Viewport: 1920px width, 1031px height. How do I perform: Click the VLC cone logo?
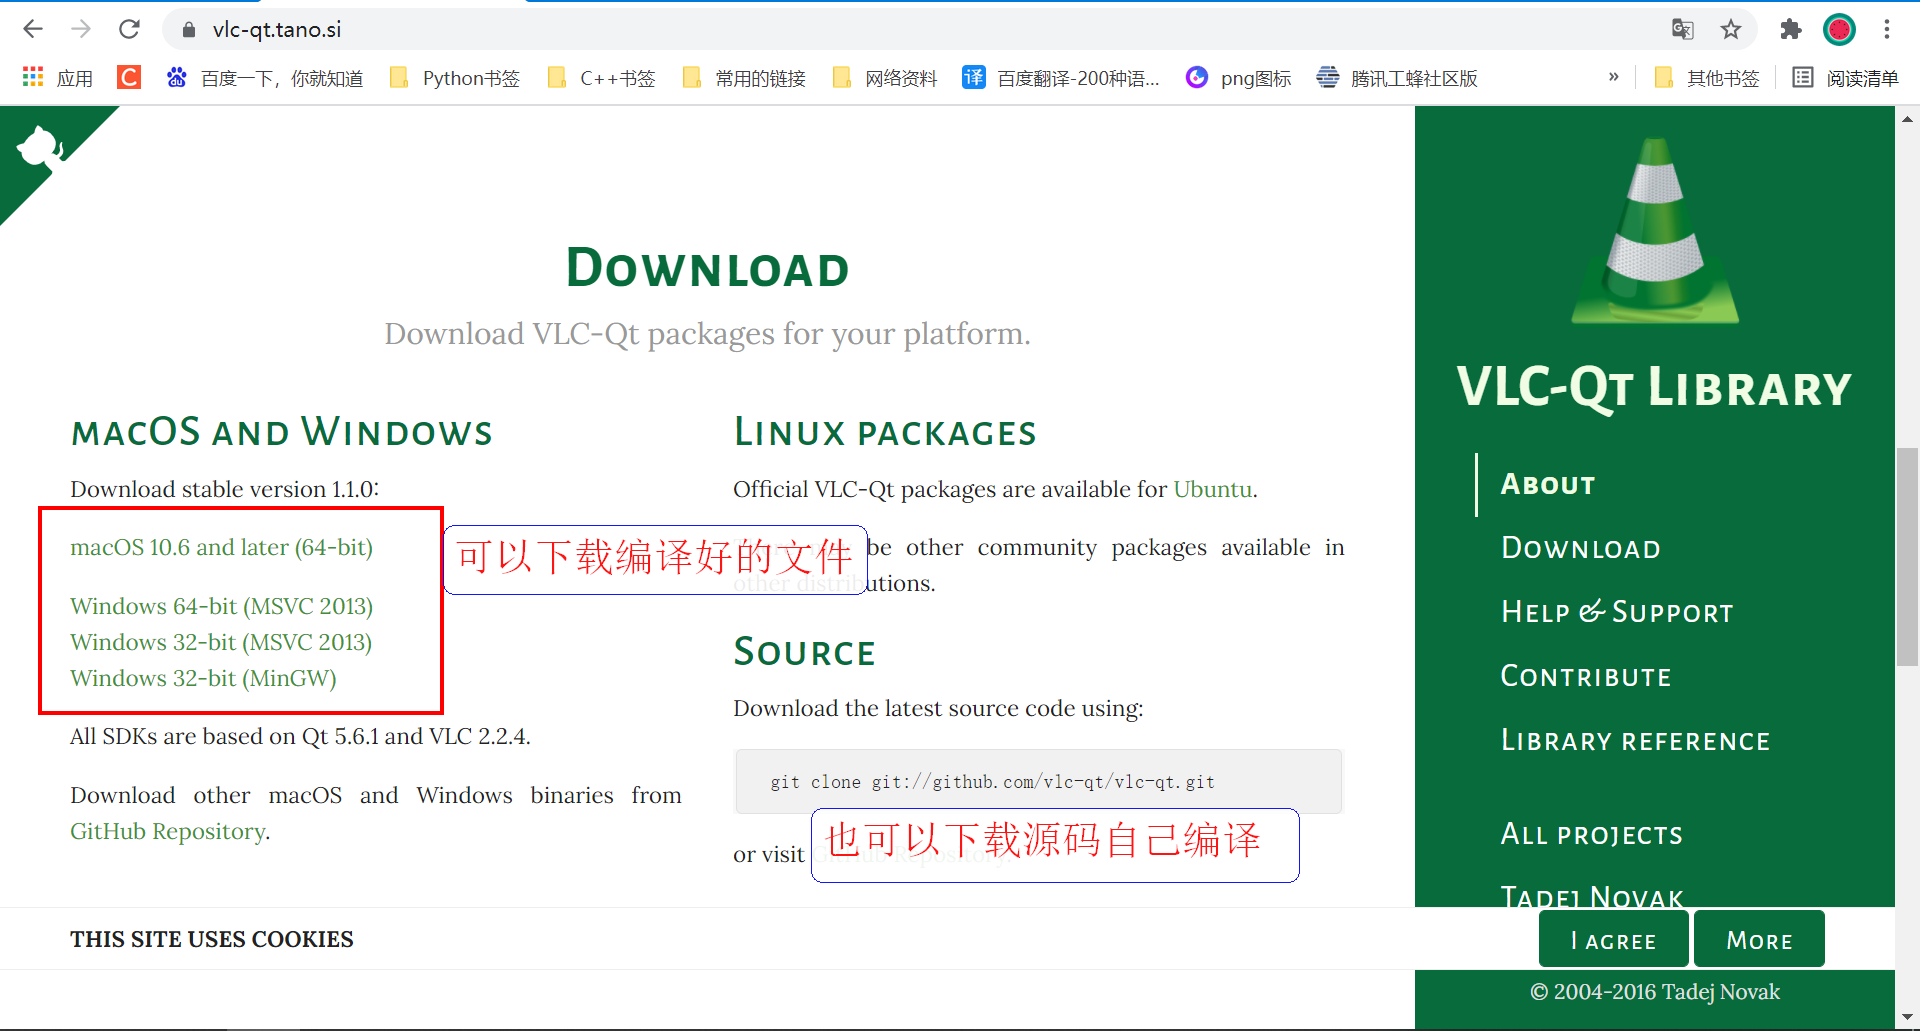click(1655, 231)
